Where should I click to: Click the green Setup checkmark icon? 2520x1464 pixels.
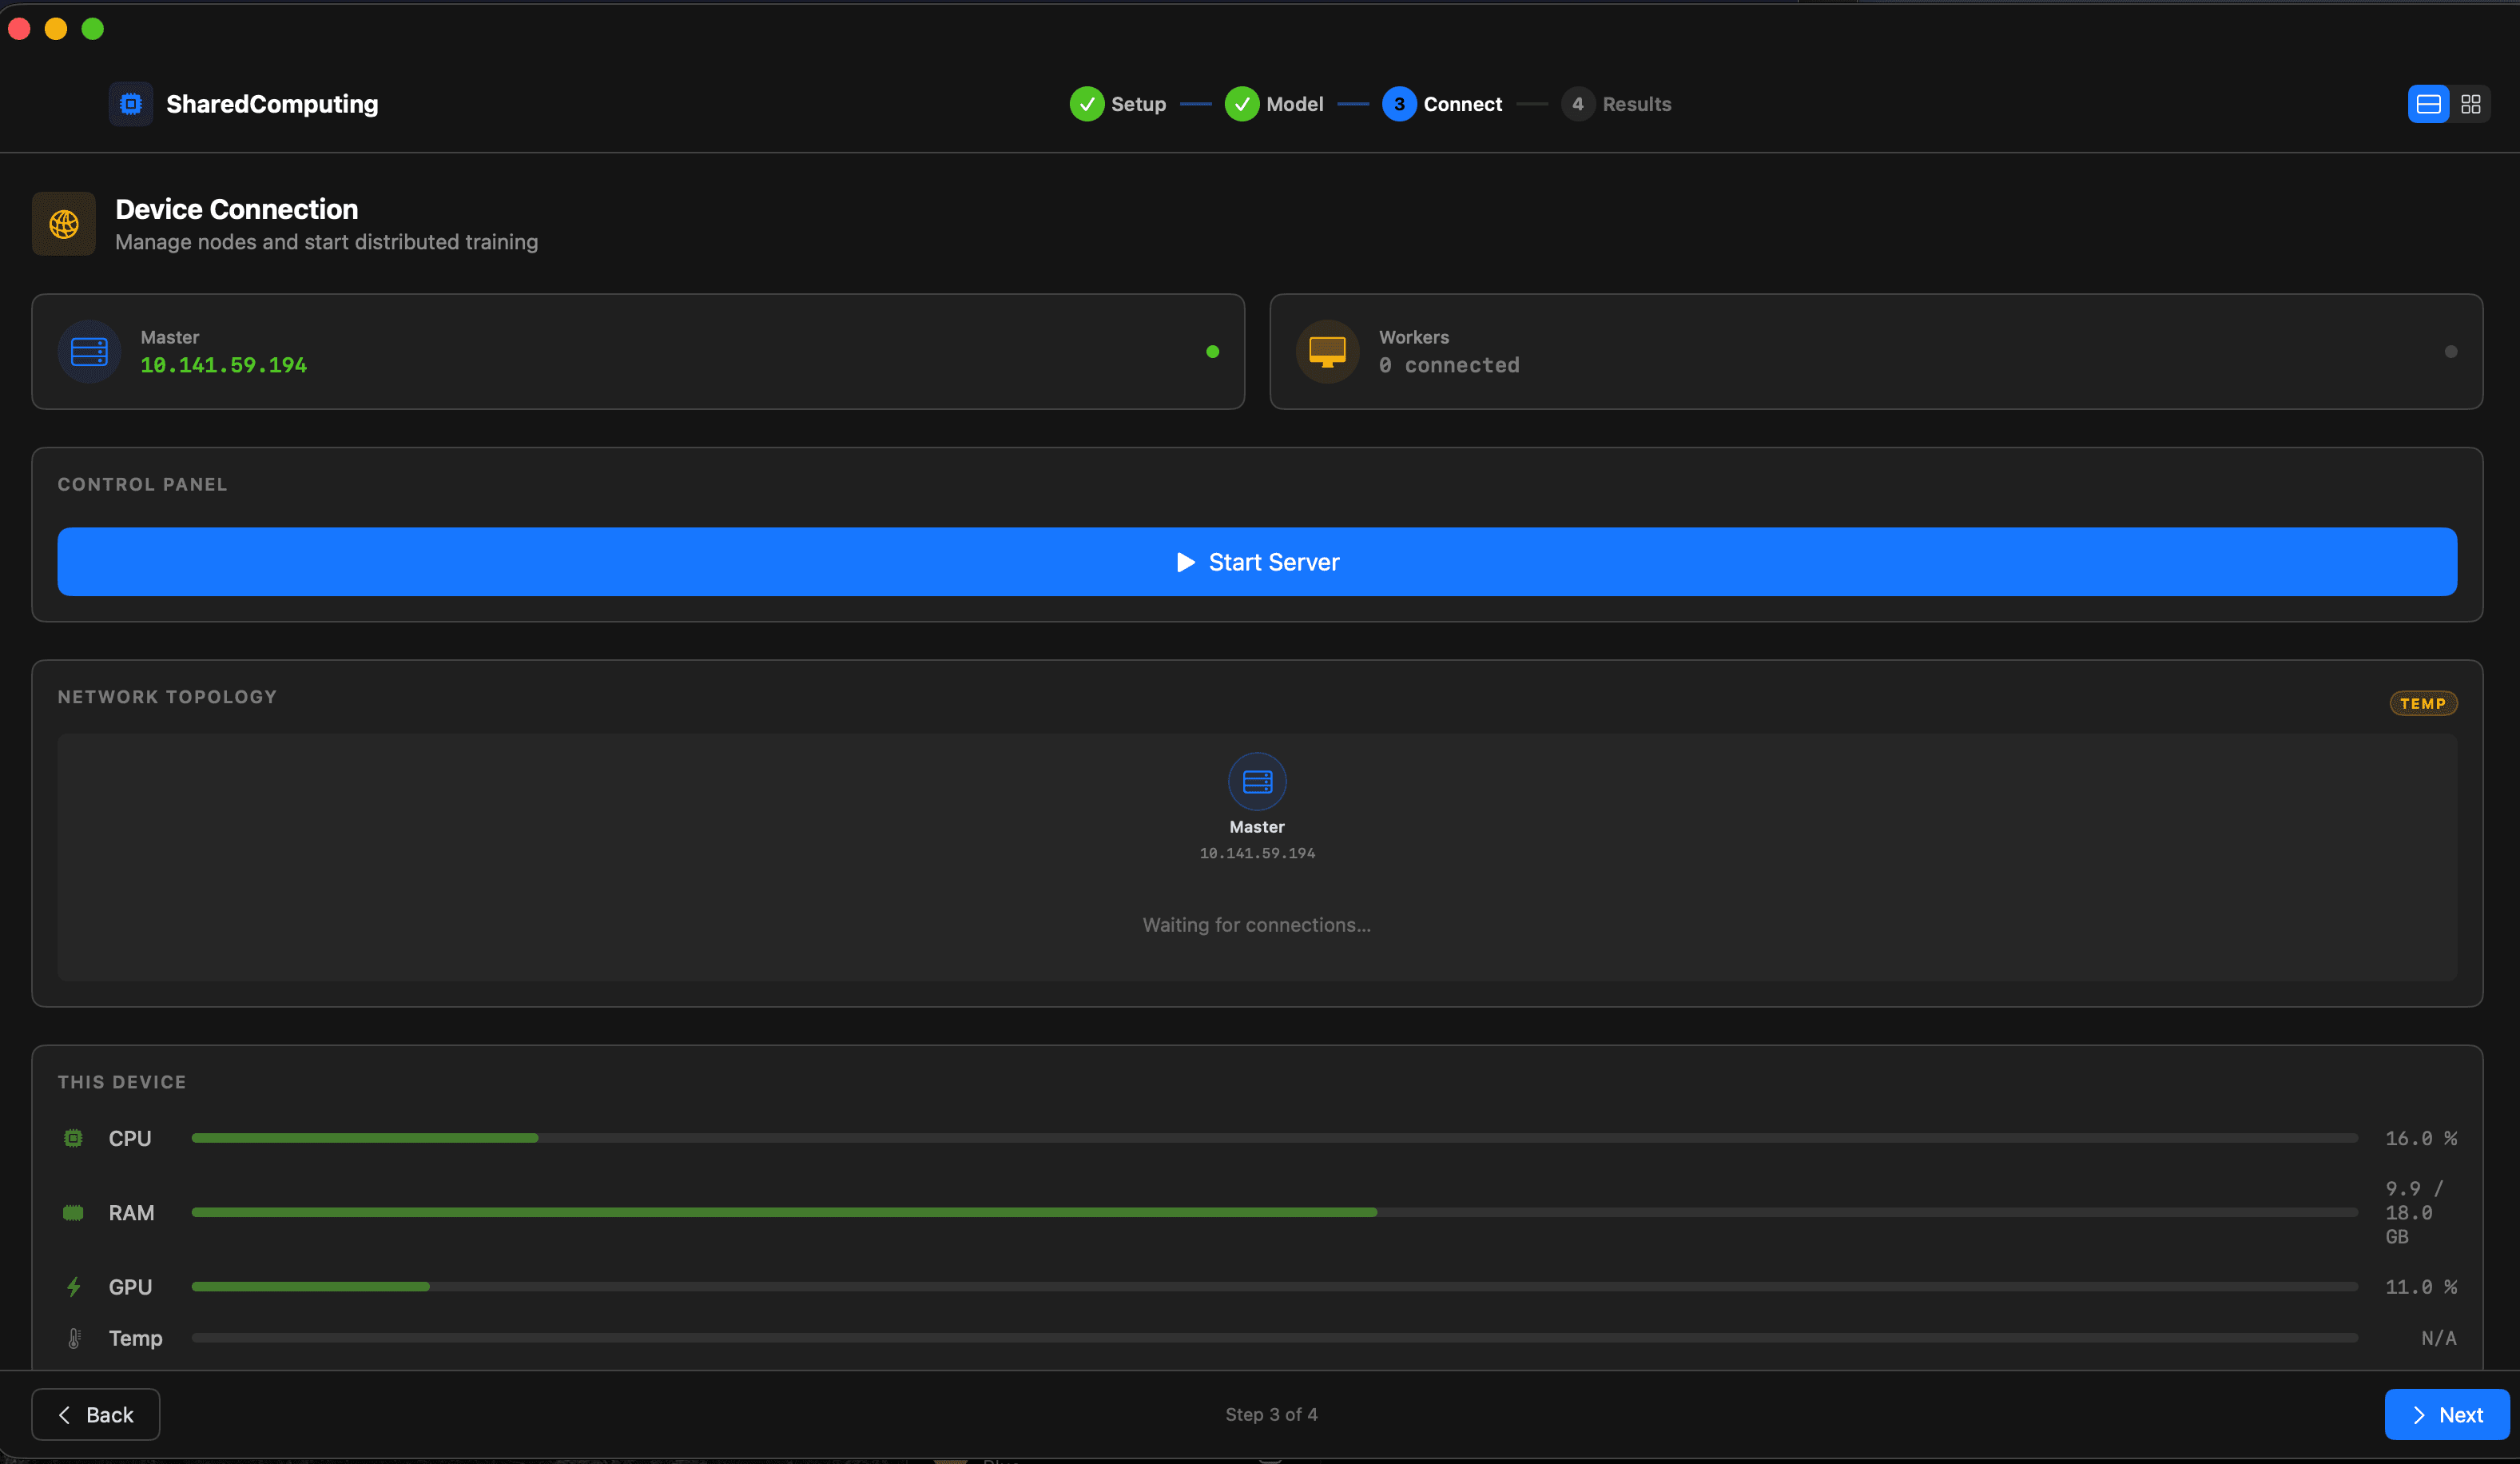[x=1087, y=104]
